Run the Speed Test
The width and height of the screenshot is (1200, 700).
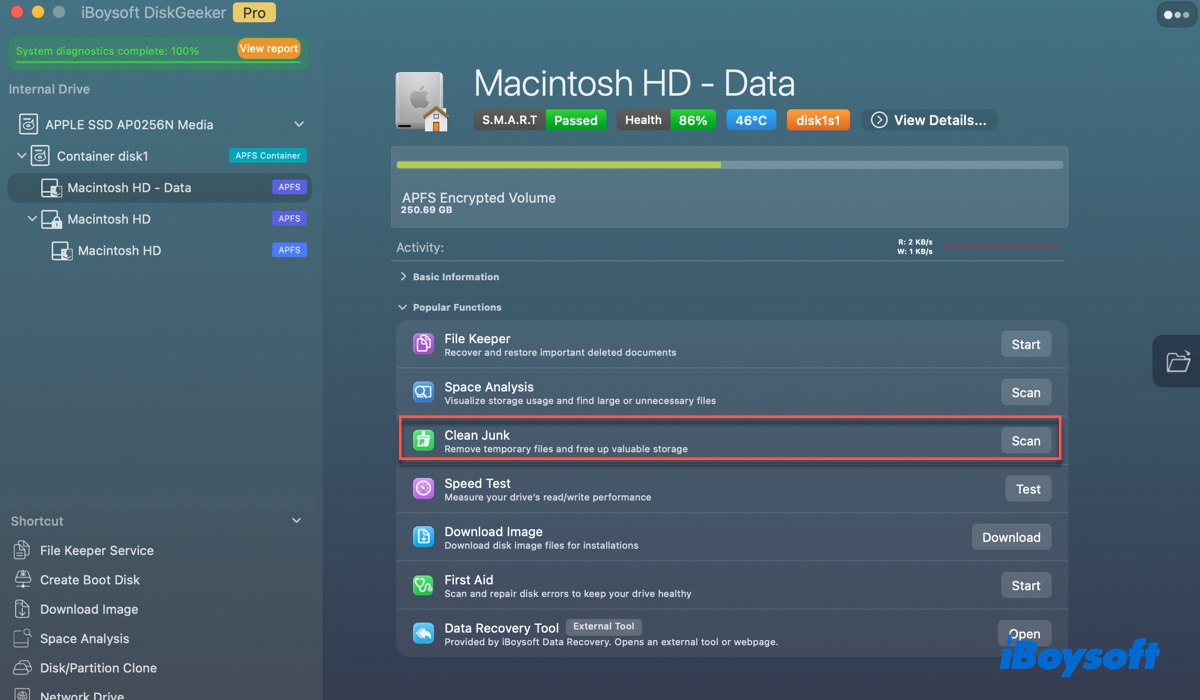coord(1028,489)
